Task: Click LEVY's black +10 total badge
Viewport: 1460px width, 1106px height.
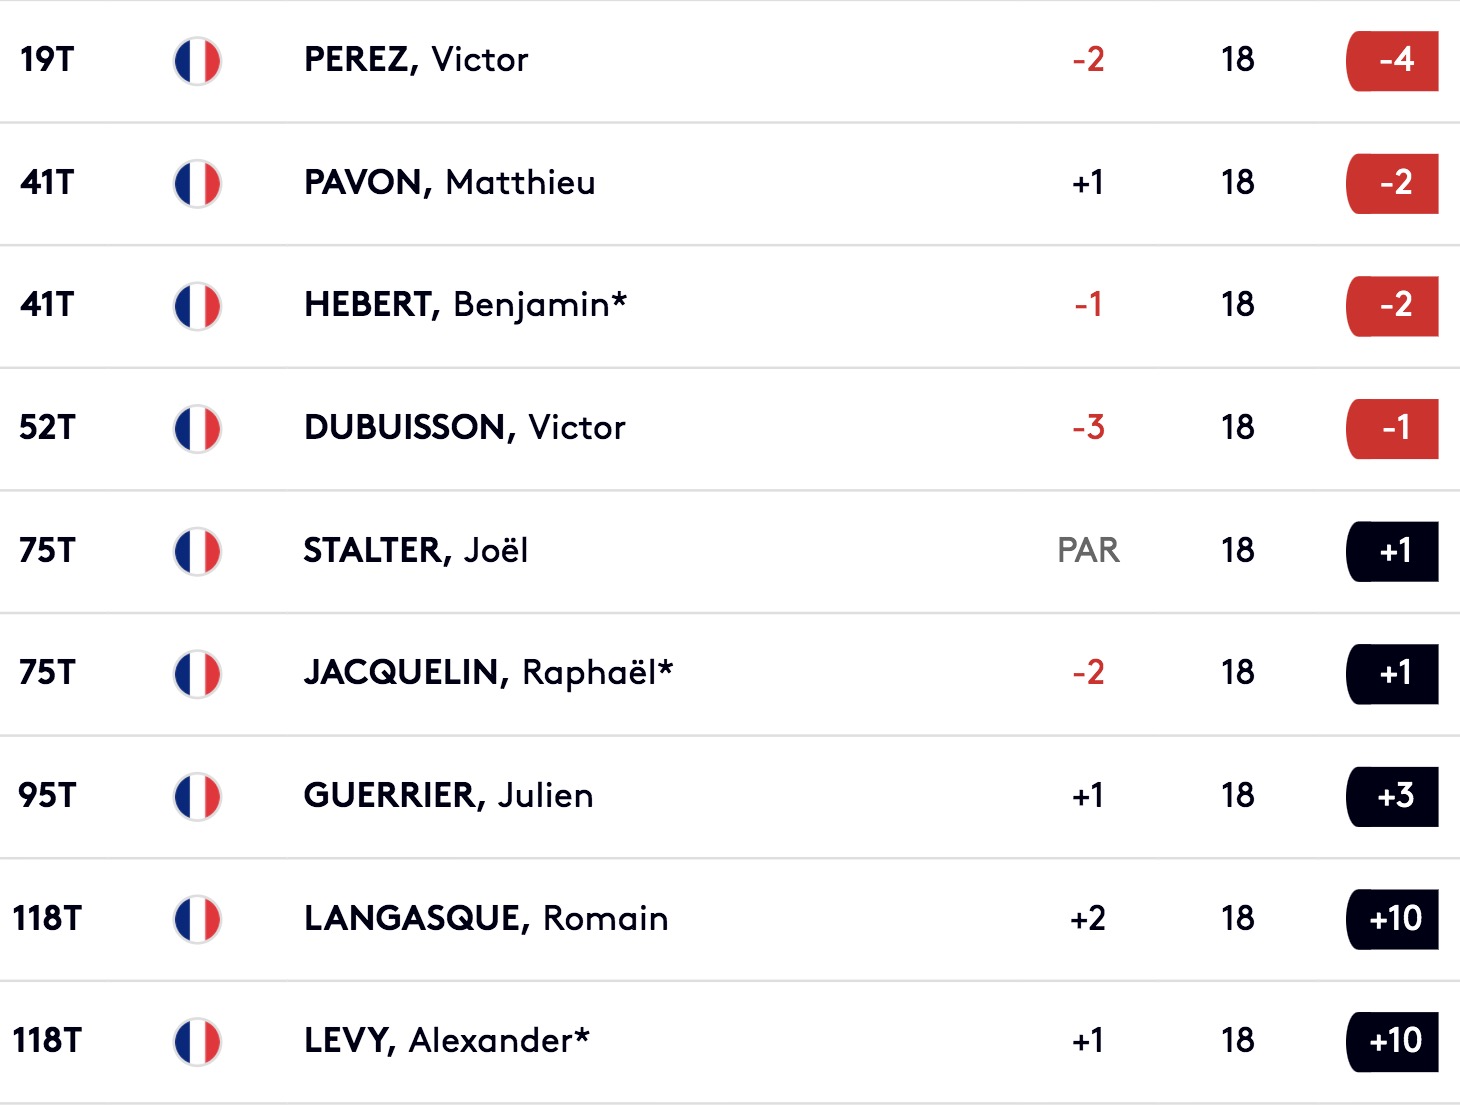Action: (1393, 1042)
